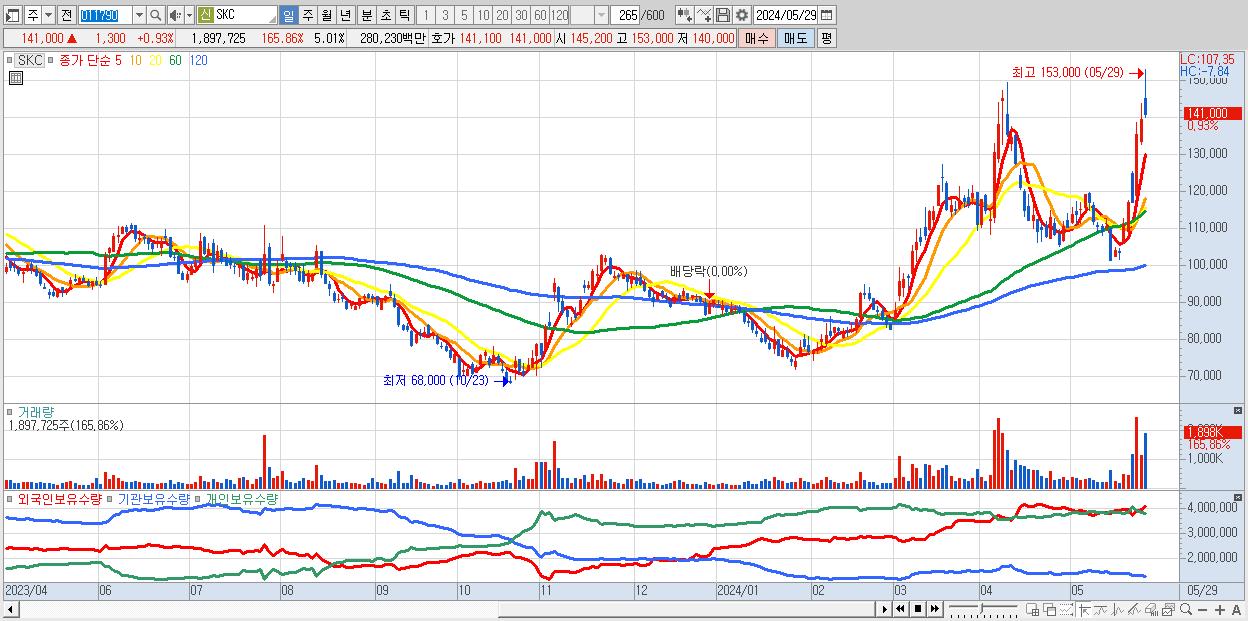Select monthly chart period 월
This screenshot has height=621, width=1248.
pyautogui.click(x=326, y=15)
